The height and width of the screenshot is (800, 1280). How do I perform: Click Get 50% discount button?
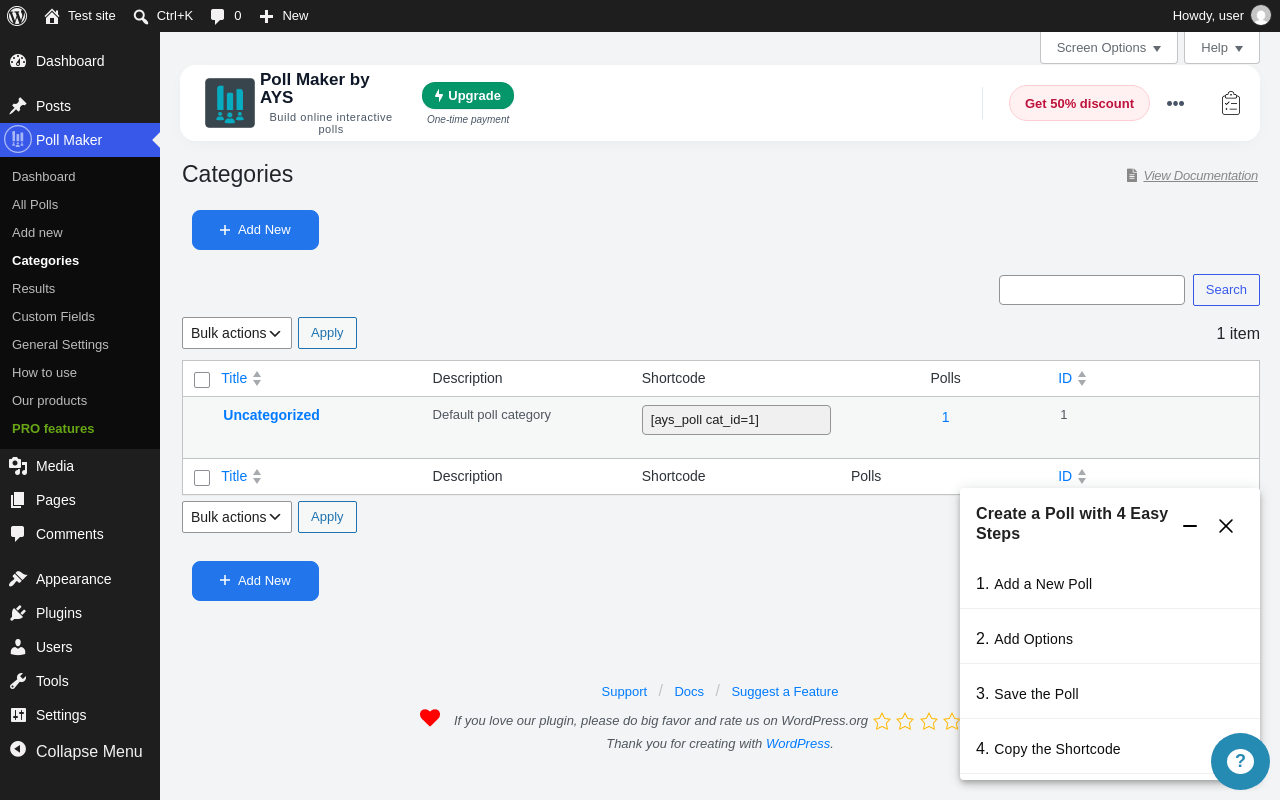click(1079, 103)
